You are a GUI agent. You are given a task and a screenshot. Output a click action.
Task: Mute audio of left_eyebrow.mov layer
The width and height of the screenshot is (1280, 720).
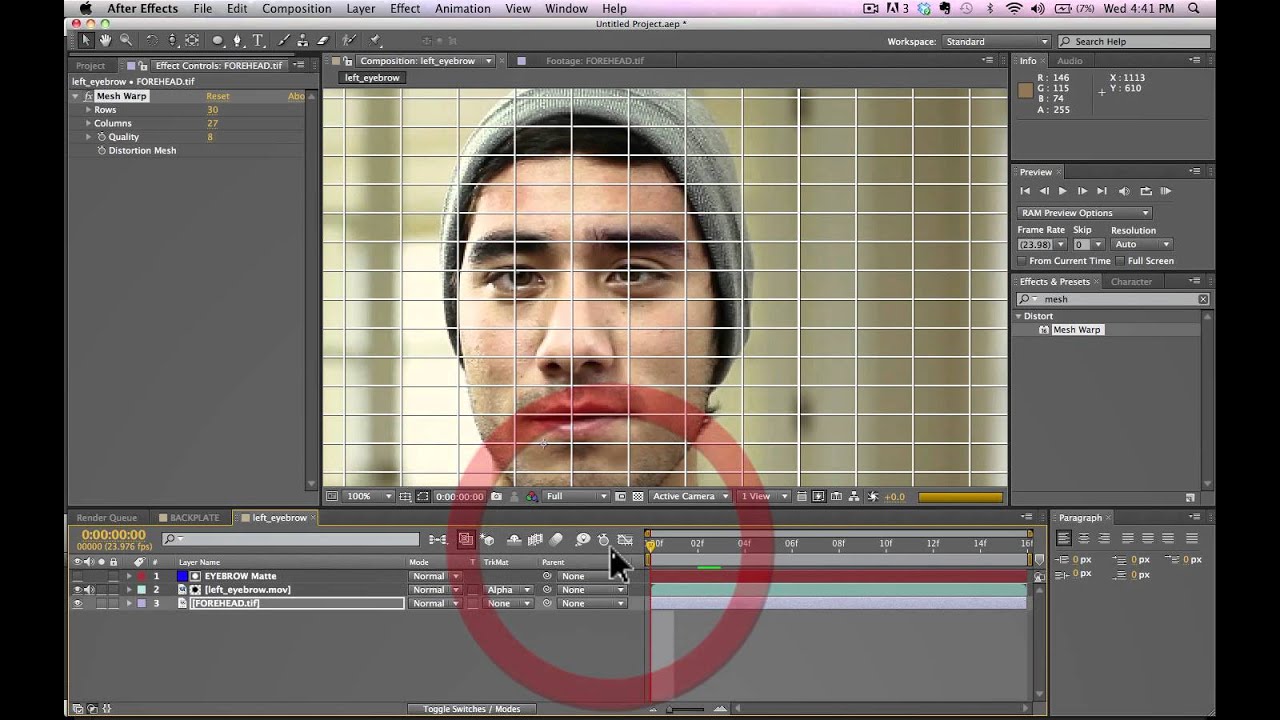pyautogui.click(x=89, y=590)
